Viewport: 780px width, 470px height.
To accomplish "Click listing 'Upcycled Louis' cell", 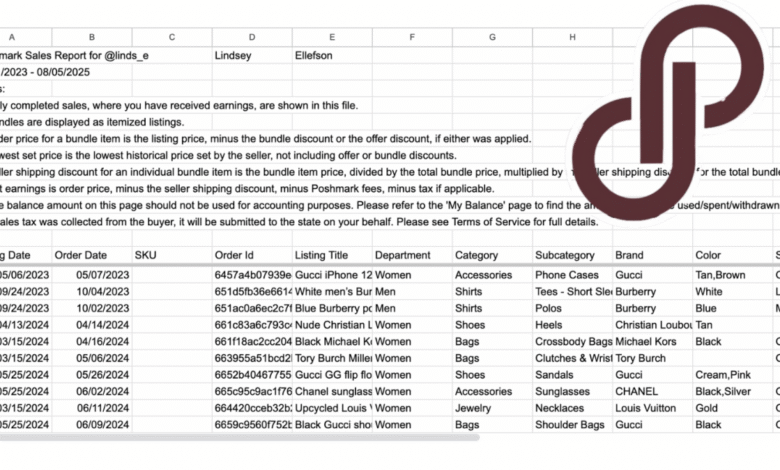I will 332,408.
